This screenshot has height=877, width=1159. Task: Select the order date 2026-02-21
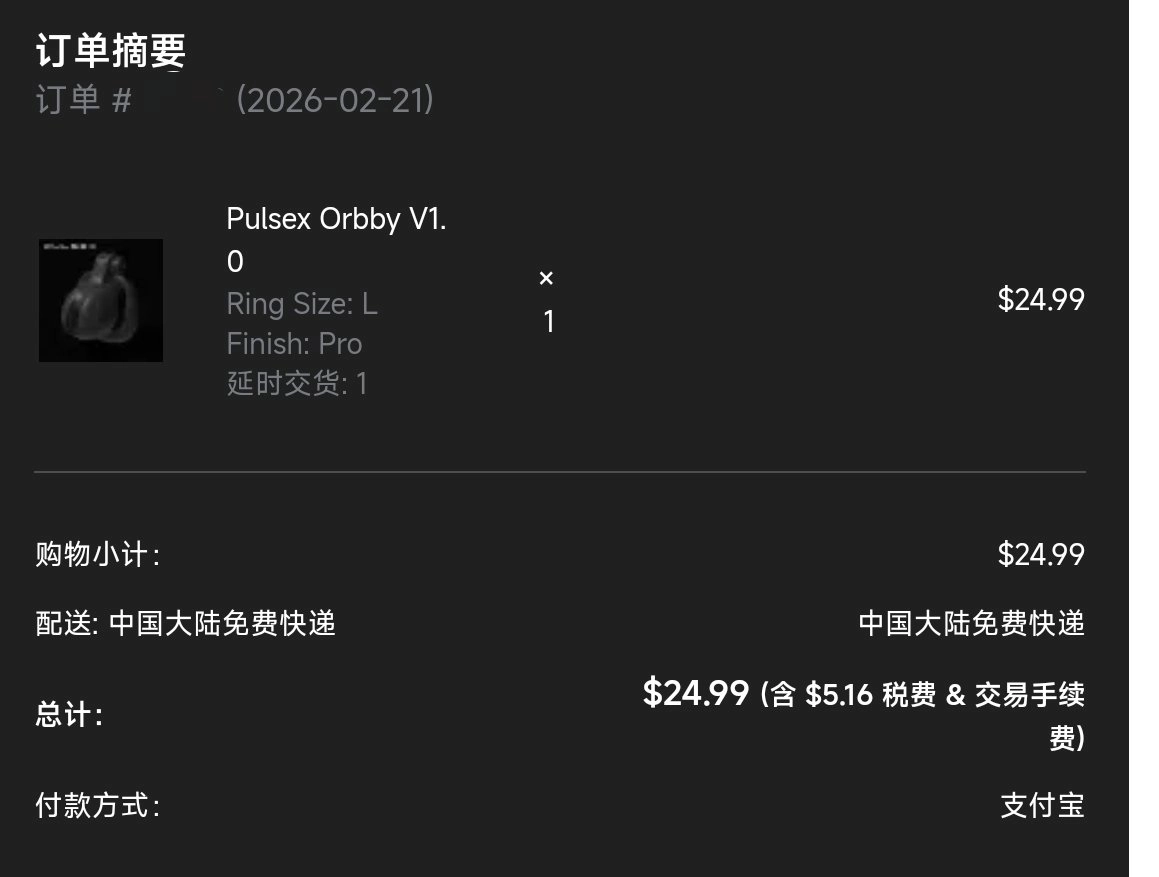[x=335, y=100]
